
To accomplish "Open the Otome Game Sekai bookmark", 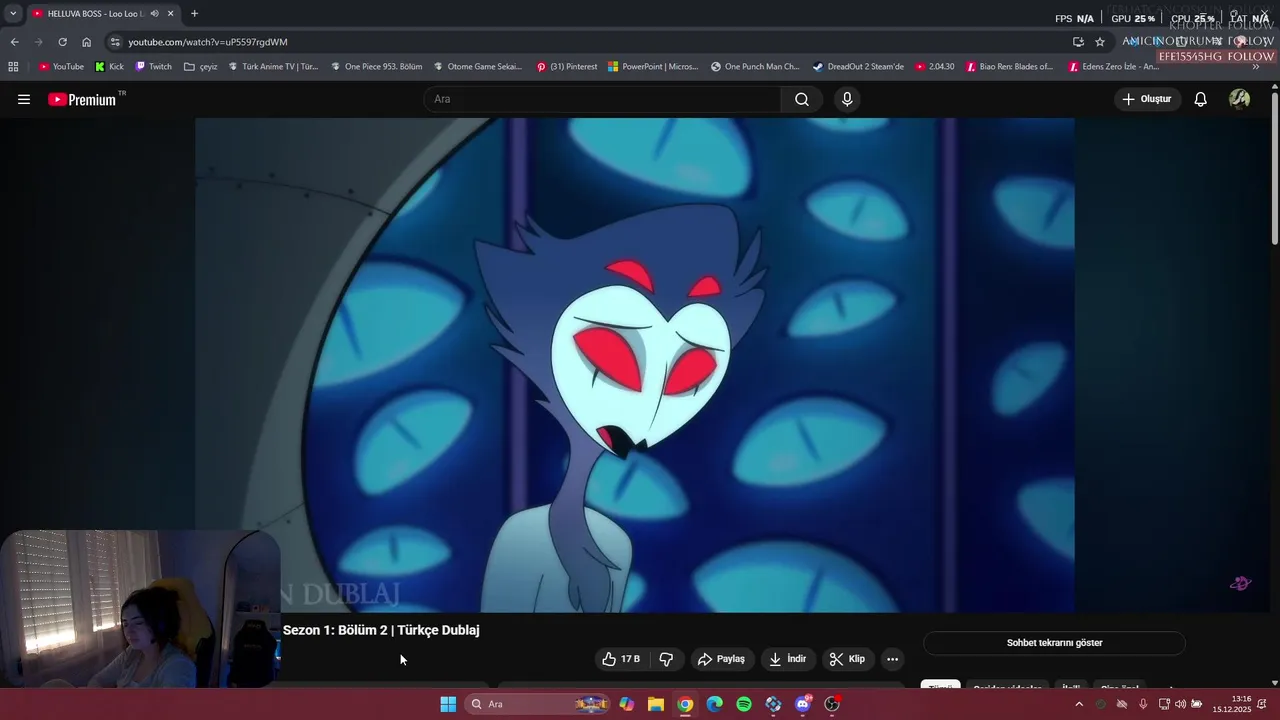I will tap(478, 67).
